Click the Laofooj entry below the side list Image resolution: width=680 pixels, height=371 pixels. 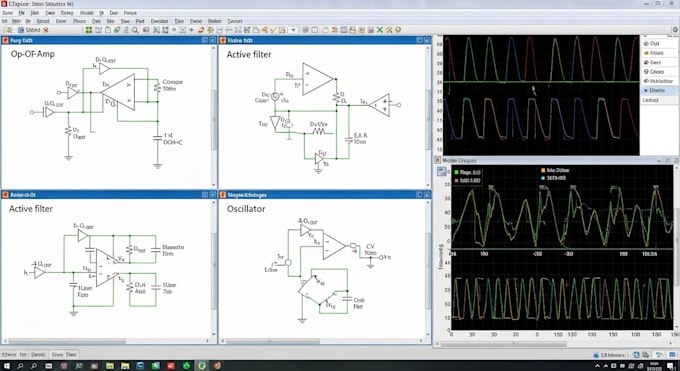tap(650, 100)
